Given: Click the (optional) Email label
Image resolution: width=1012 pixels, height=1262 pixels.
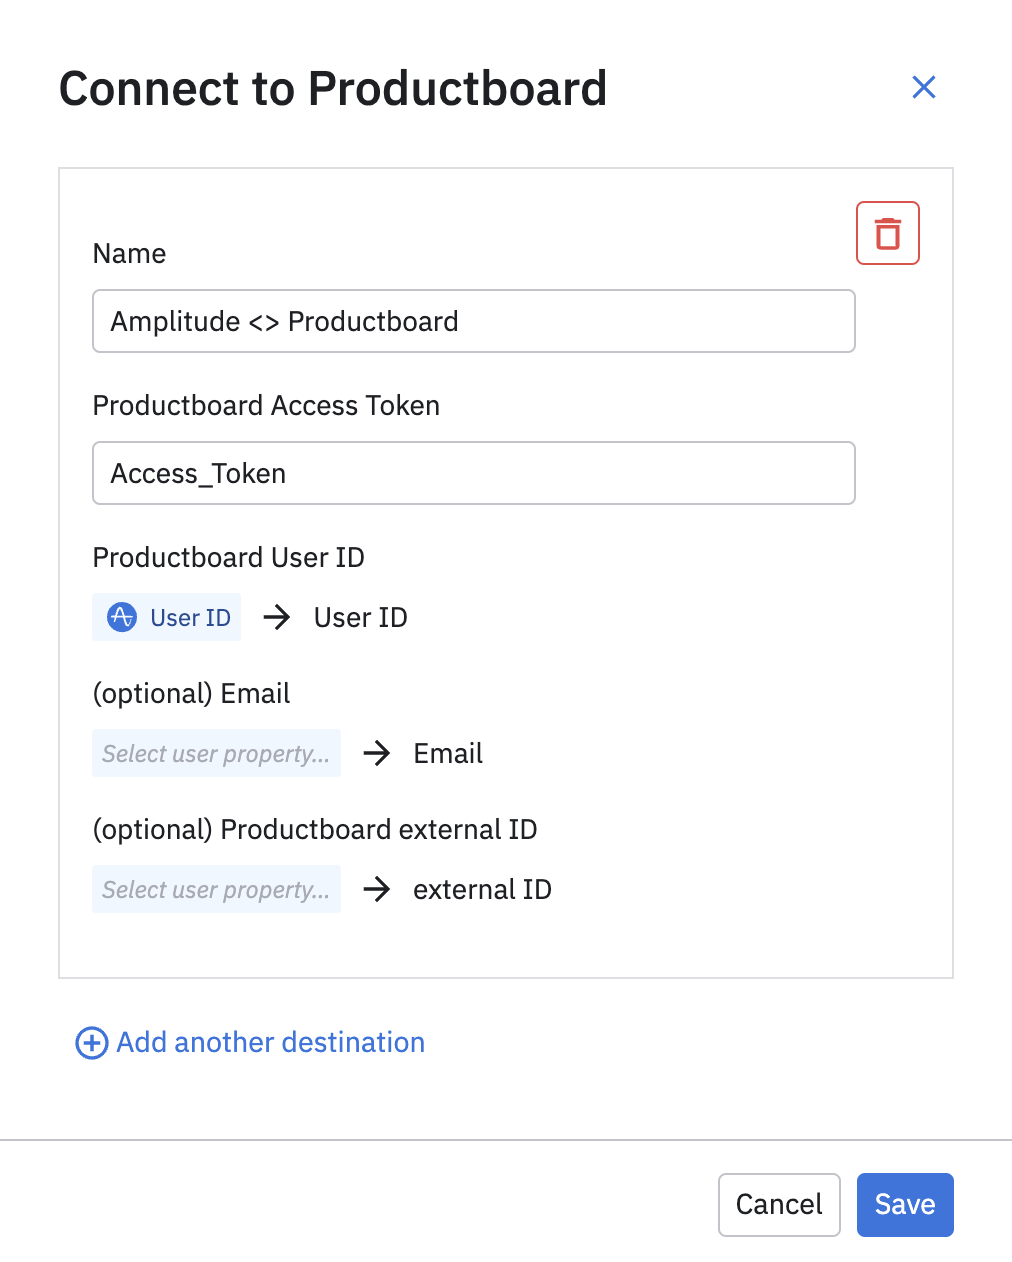Looking at the screenshot, I should point(191,694).
